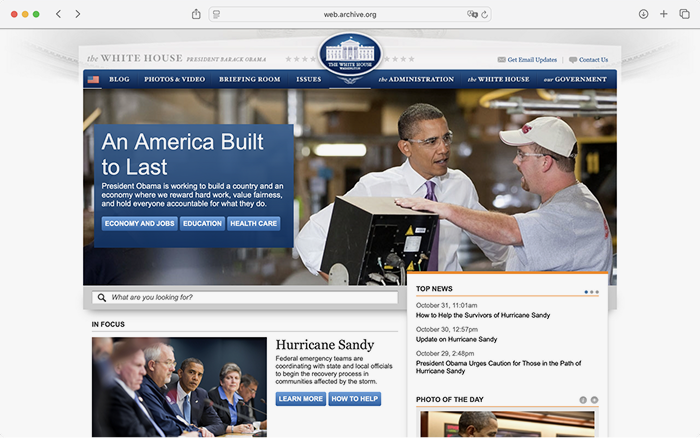Open the Administration menu
Image resolution: width=700 pixels, height=438 pixels.
pos(416,79)
